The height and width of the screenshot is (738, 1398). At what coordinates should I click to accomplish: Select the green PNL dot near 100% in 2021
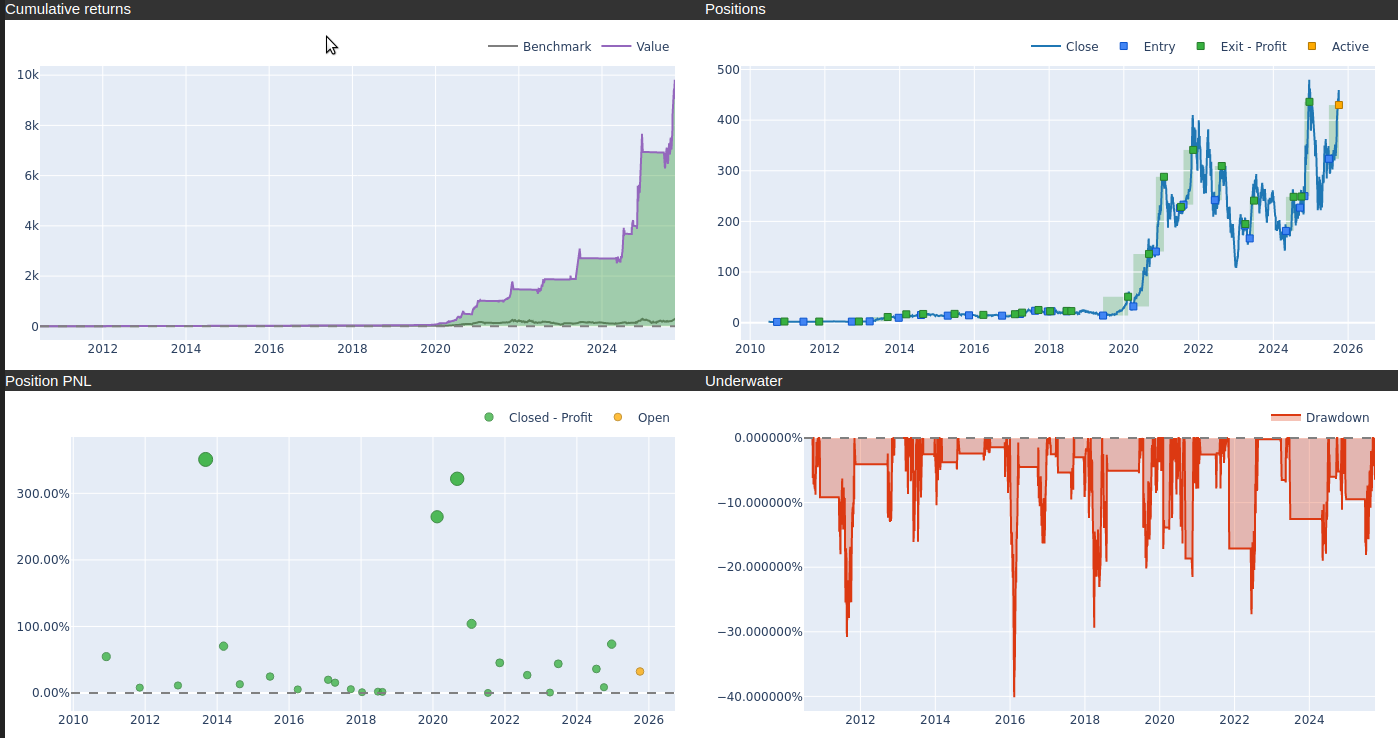[472, 624]
